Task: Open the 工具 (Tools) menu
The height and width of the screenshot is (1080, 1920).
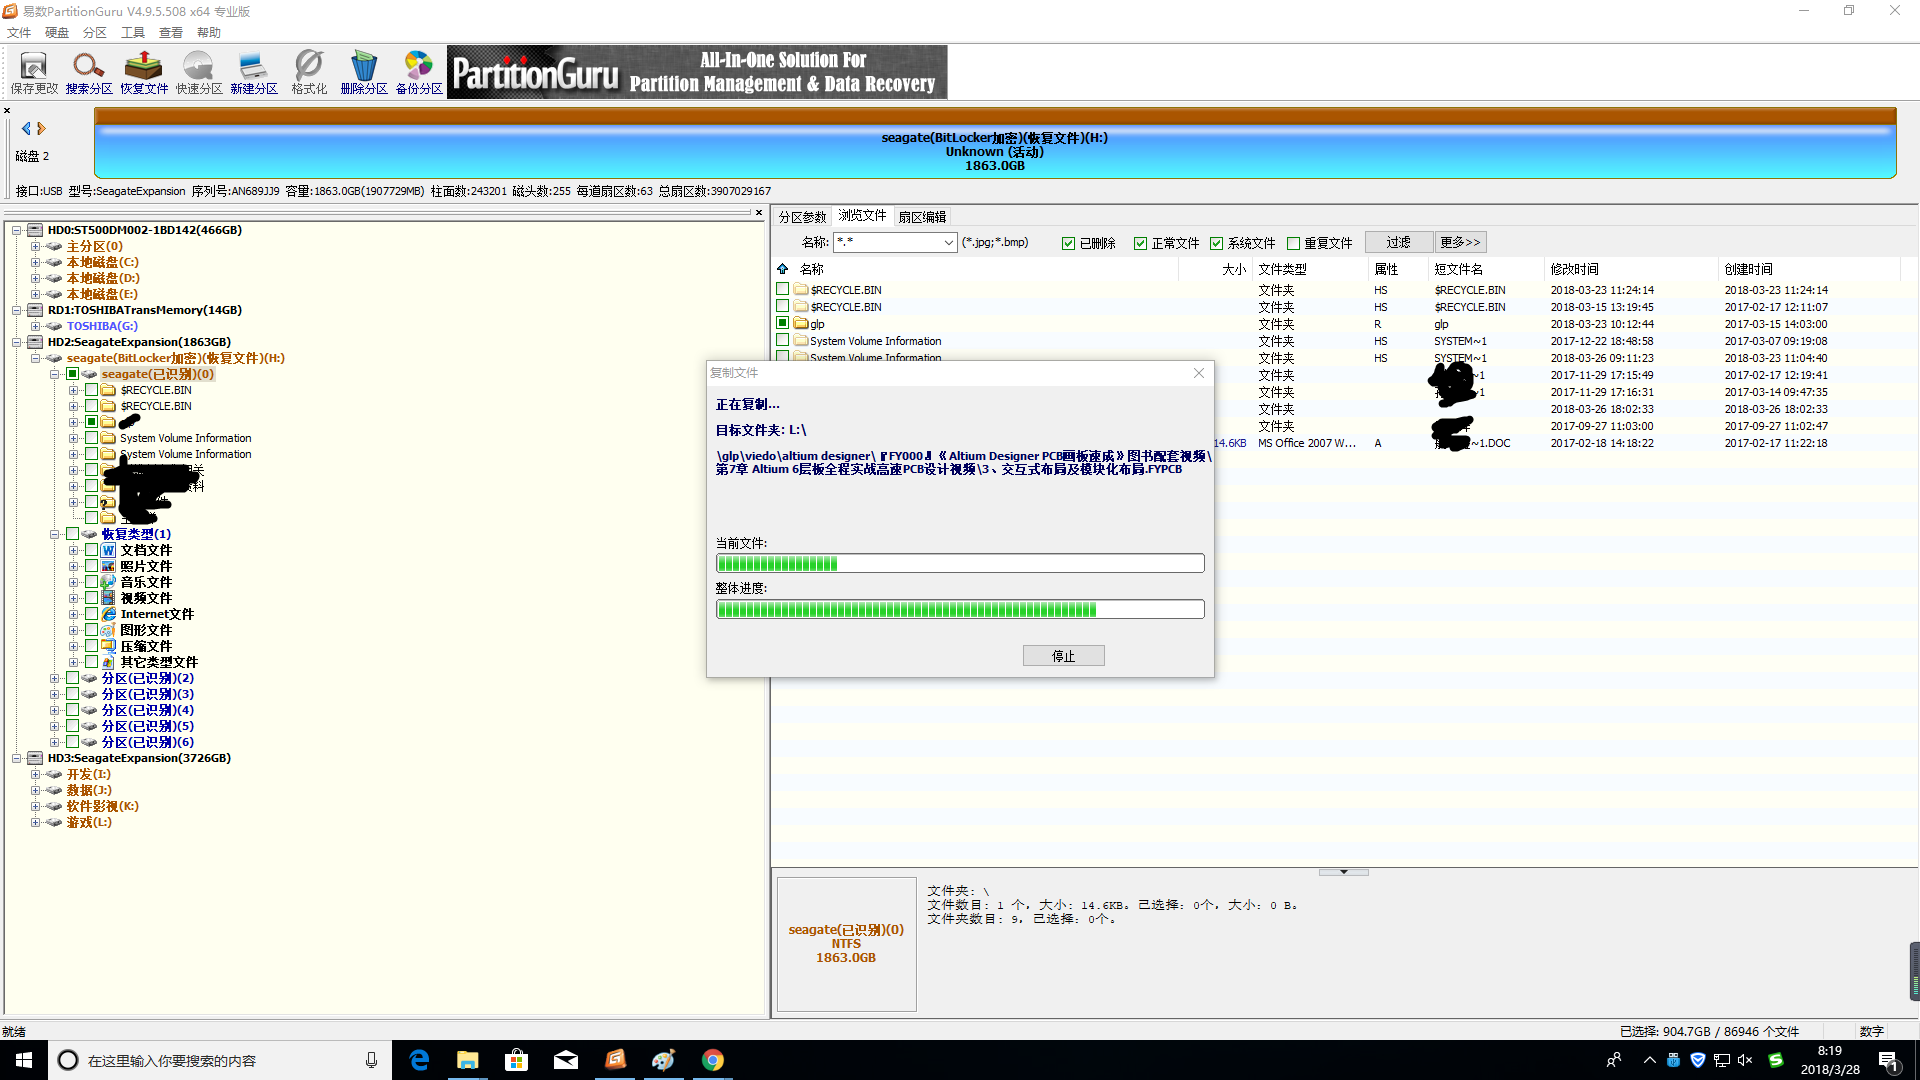Action: [x=133, y=32]
